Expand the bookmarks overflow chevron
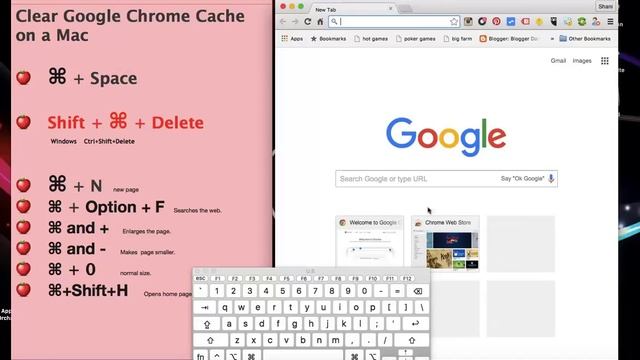Screen dimensions: 640x360 [x=552, y=39]
